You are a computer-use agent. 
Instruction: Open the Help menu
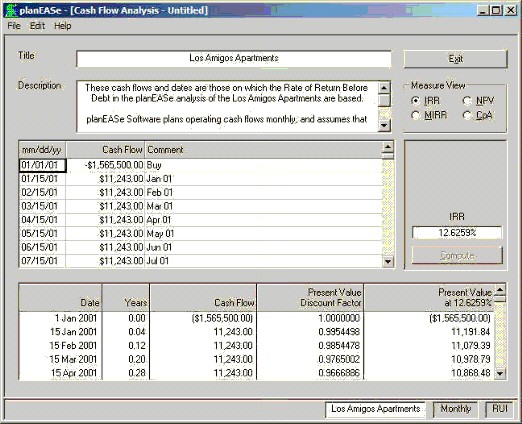[63, 26]
